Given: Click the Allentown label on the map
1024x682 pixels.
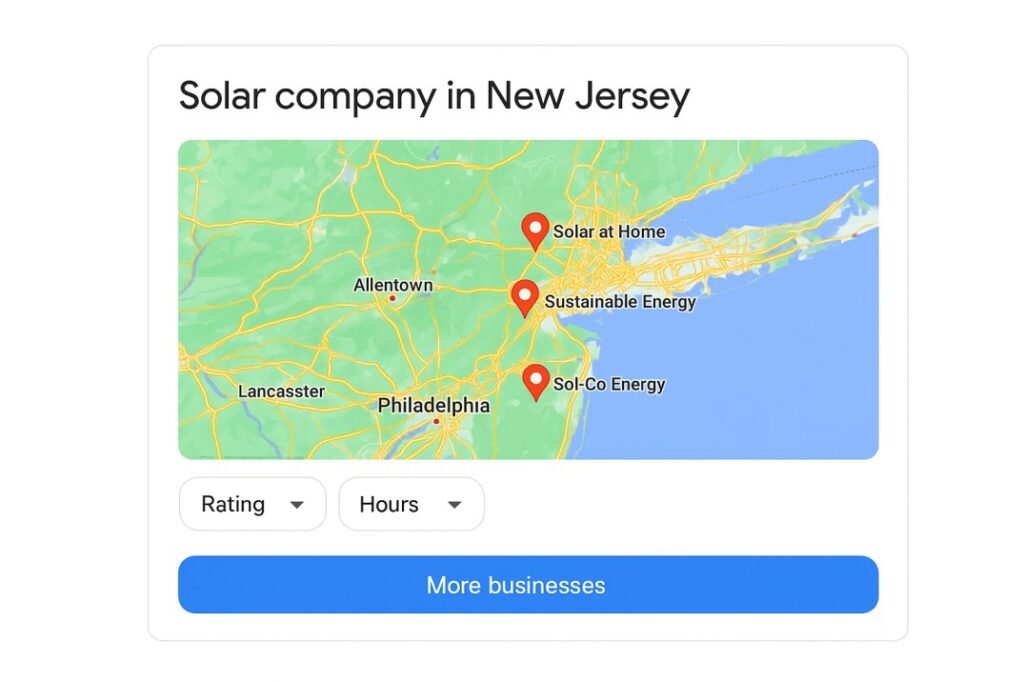Looking at the screenshot, I should click(x=393, y=285).
